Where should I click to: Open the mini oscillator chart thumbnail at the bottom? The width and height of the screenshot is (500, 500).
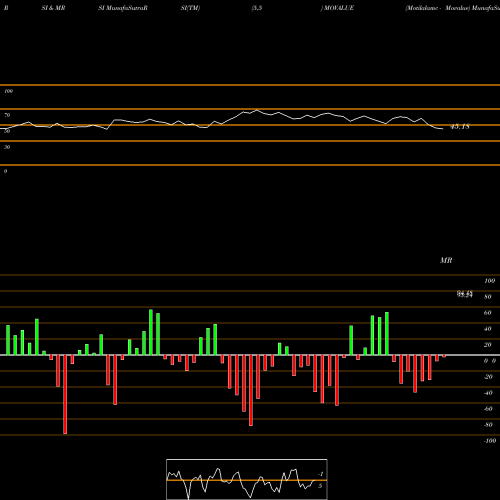tap(247, 479)
